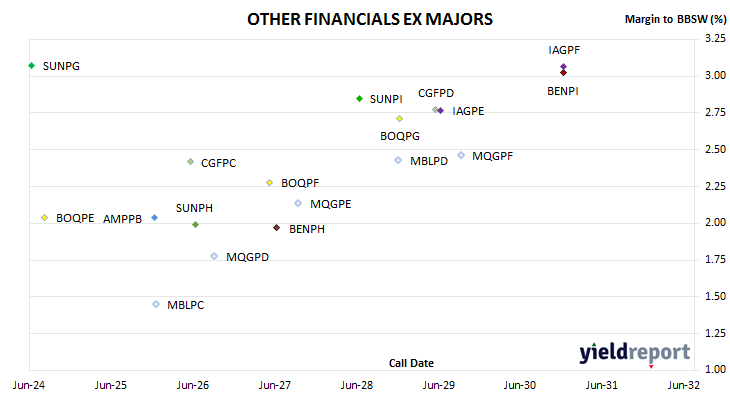Click the green SUNPG diamond marker
This screenshot has width=730, height=399.
(x=32, y=66)
